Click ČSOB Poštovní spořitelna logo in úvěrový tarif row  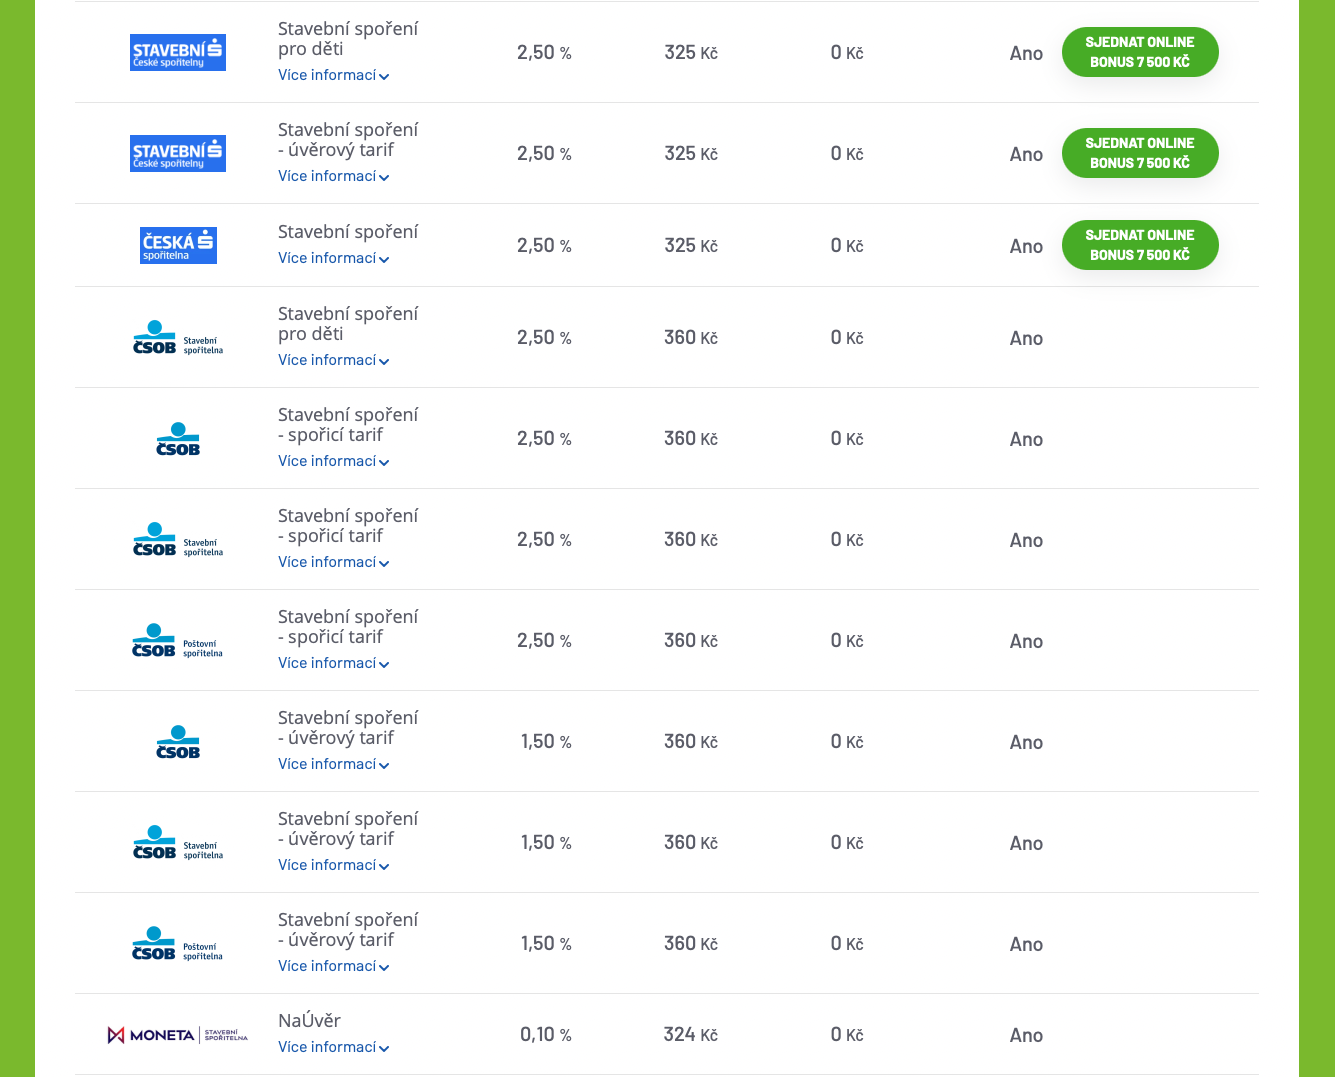click(x=178, y=944)
